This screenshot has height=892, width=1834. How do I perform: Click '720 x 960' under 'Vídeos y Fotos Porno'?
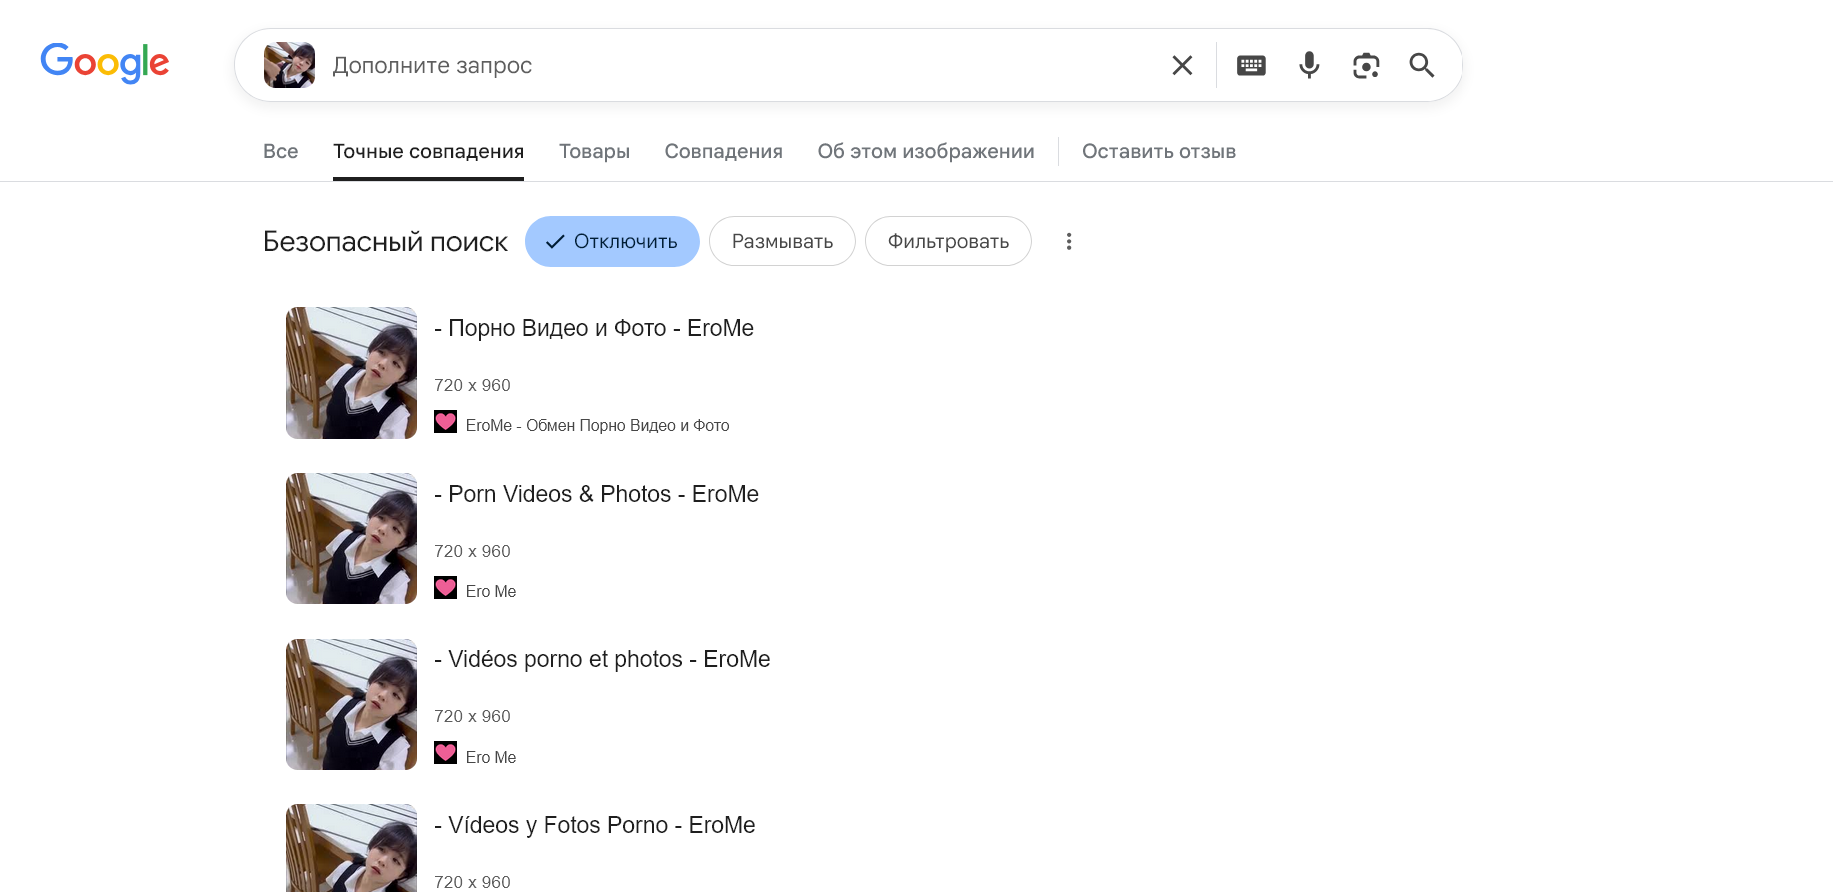pyautogui.click(x=472, y=882)
